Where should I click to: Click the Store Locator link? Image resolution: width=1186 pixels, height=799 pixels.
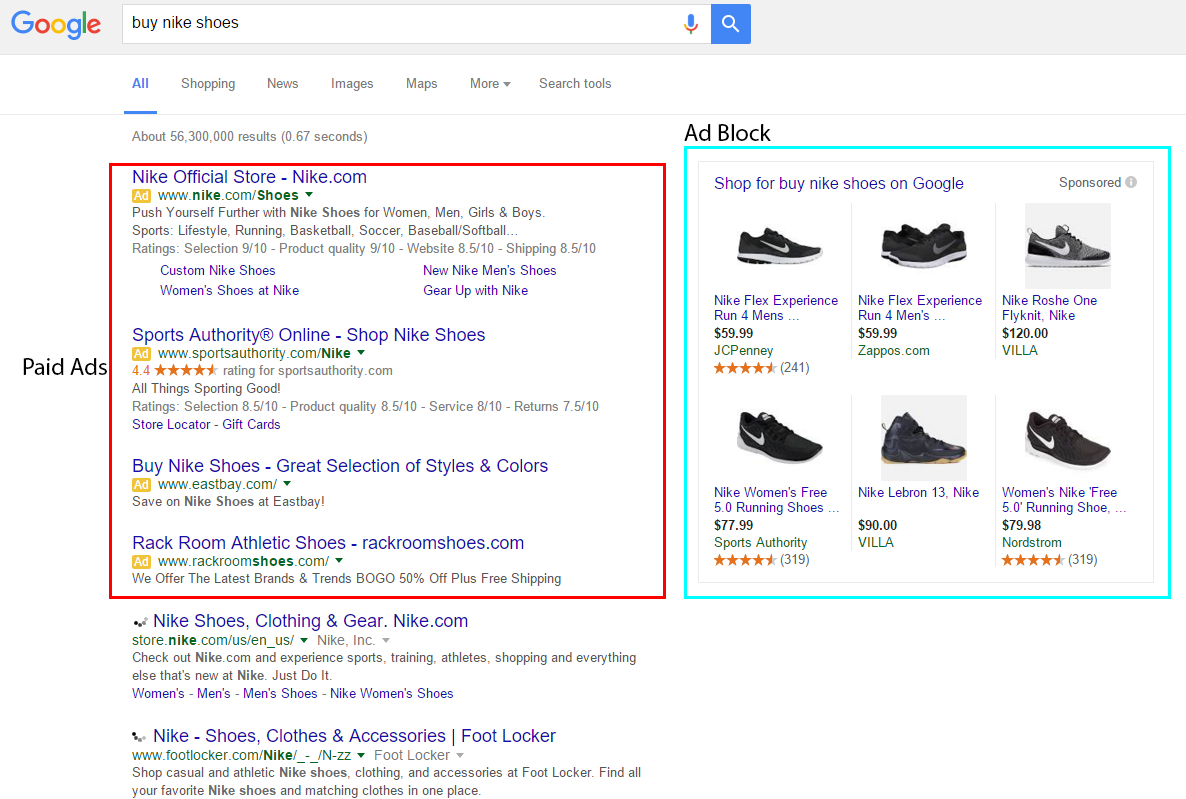click(171, 425)
